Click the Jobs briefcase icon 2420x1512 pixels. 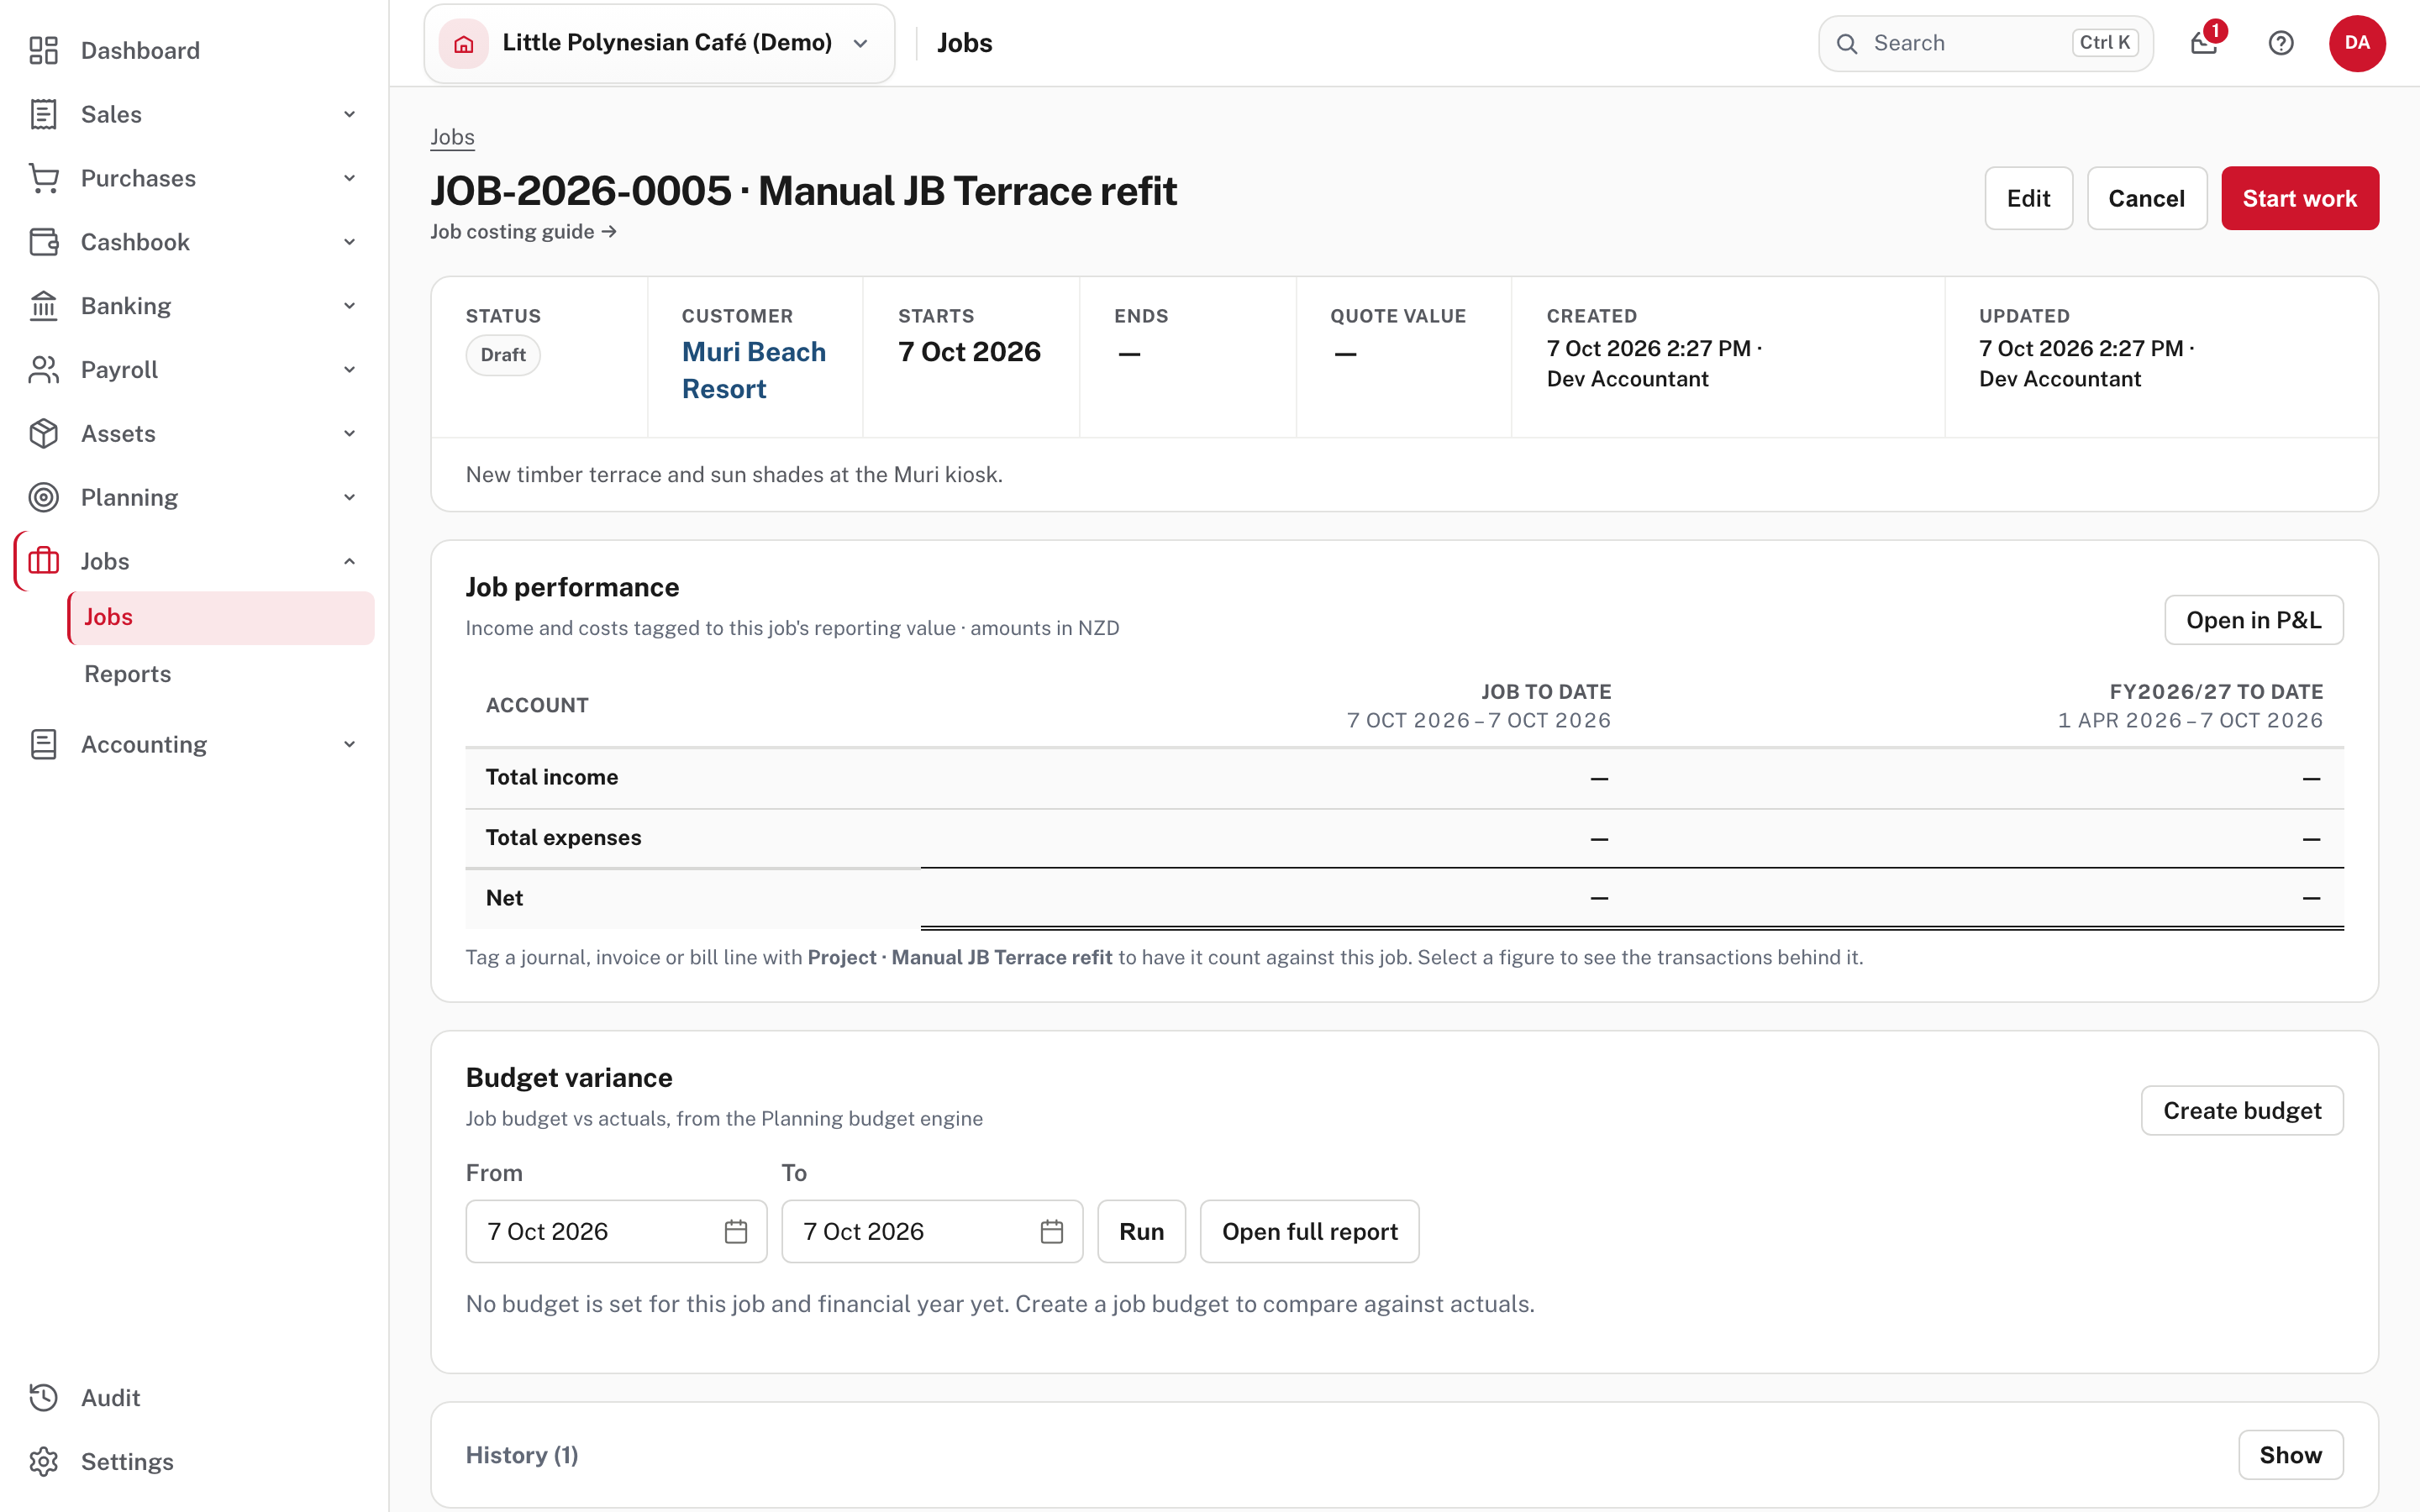tap(43, 561)
